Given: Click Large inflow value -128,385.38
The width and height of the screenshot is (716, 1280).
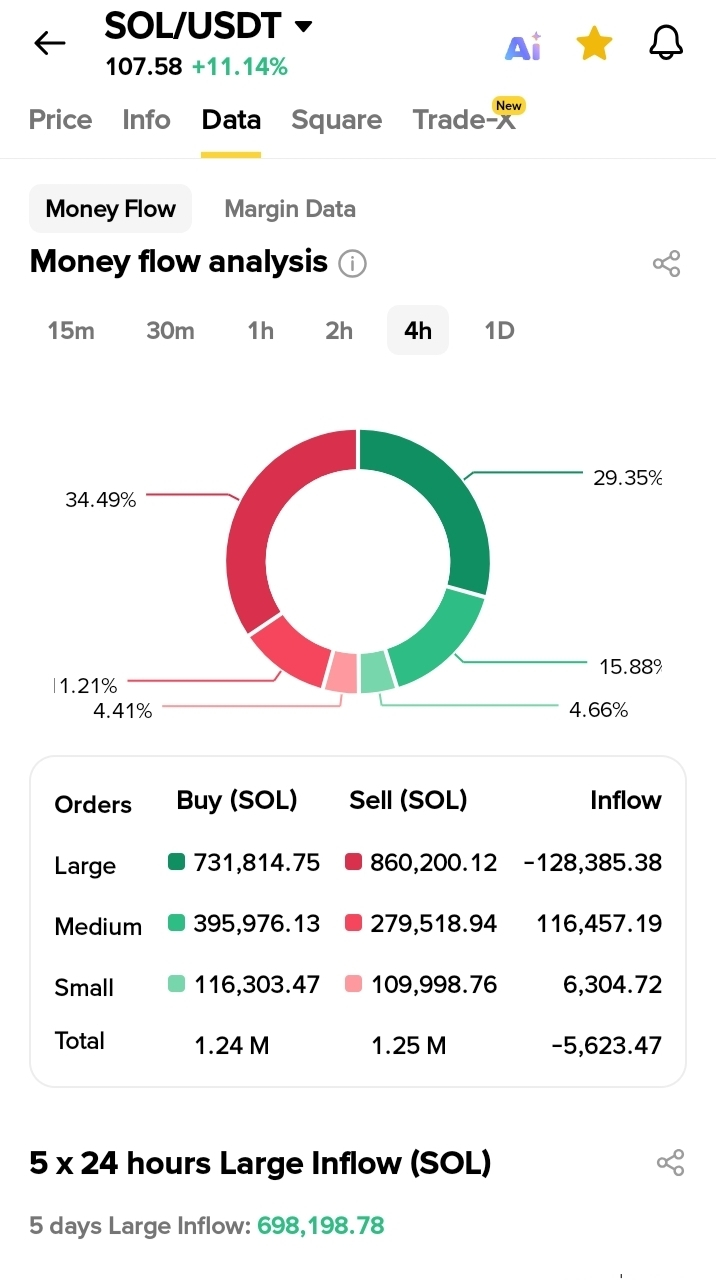Looking at the screenshot, I should (593, 862).
